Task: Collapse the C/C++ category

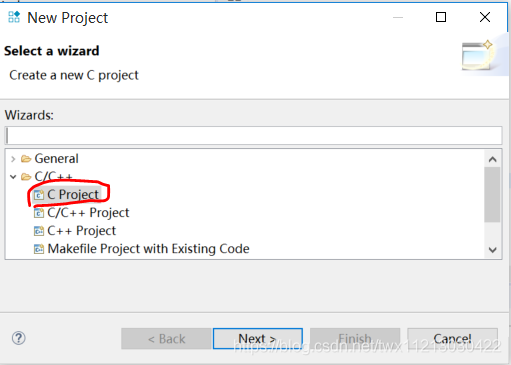Action: [13, 177]
